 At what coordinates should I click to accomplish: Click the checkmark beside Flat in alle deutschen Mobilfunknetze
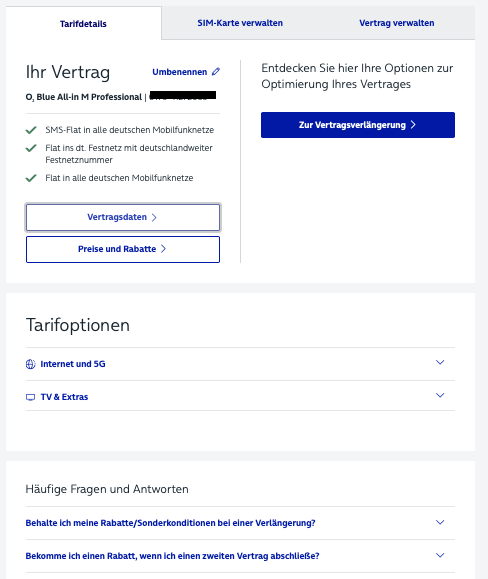point(31,178)
